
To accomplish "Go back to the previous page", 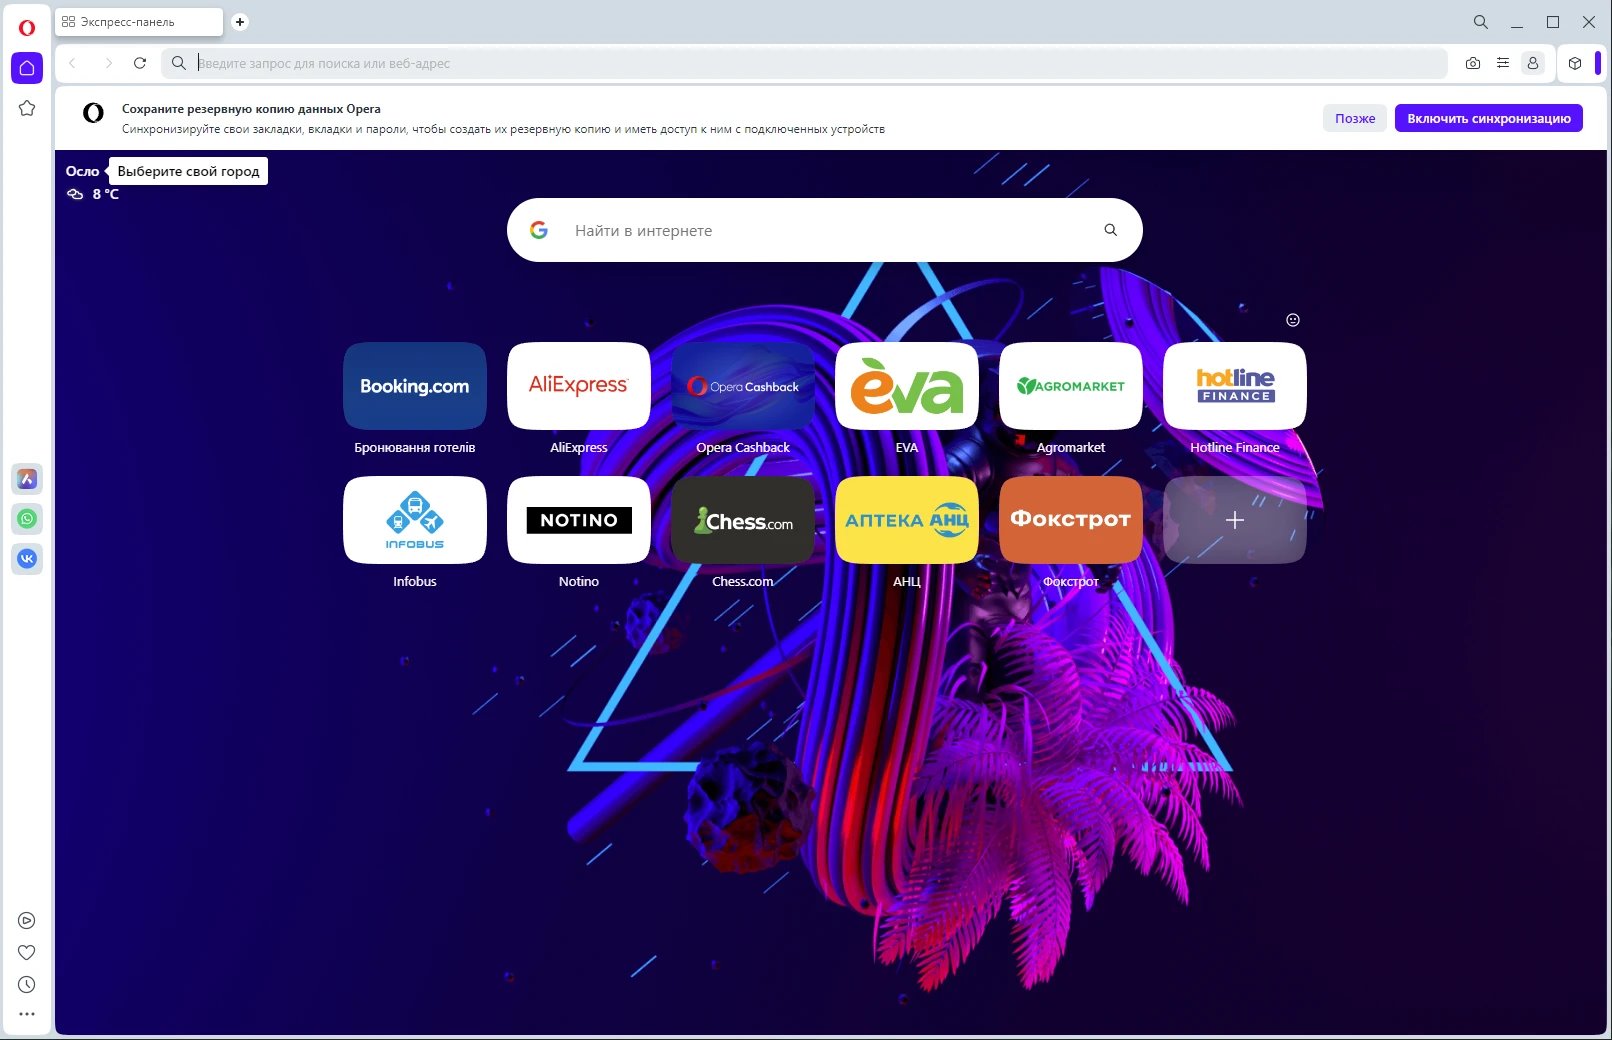I will click(73, 63).
